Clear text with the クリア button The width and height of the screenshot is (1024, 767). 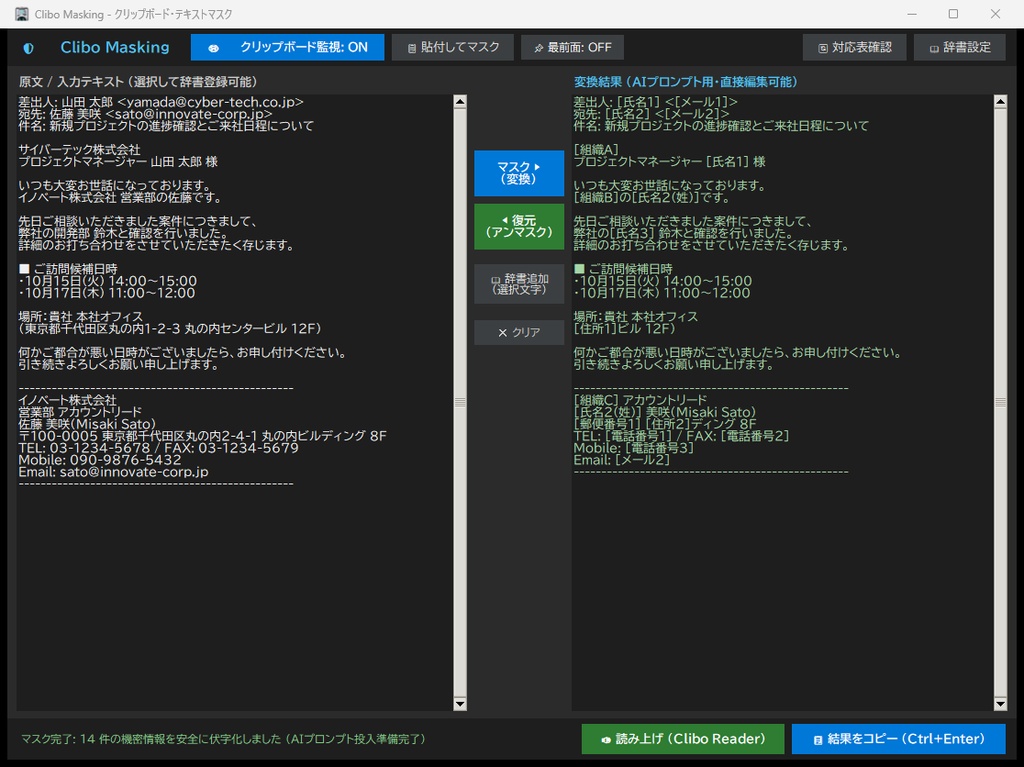[x=519, y=333]
